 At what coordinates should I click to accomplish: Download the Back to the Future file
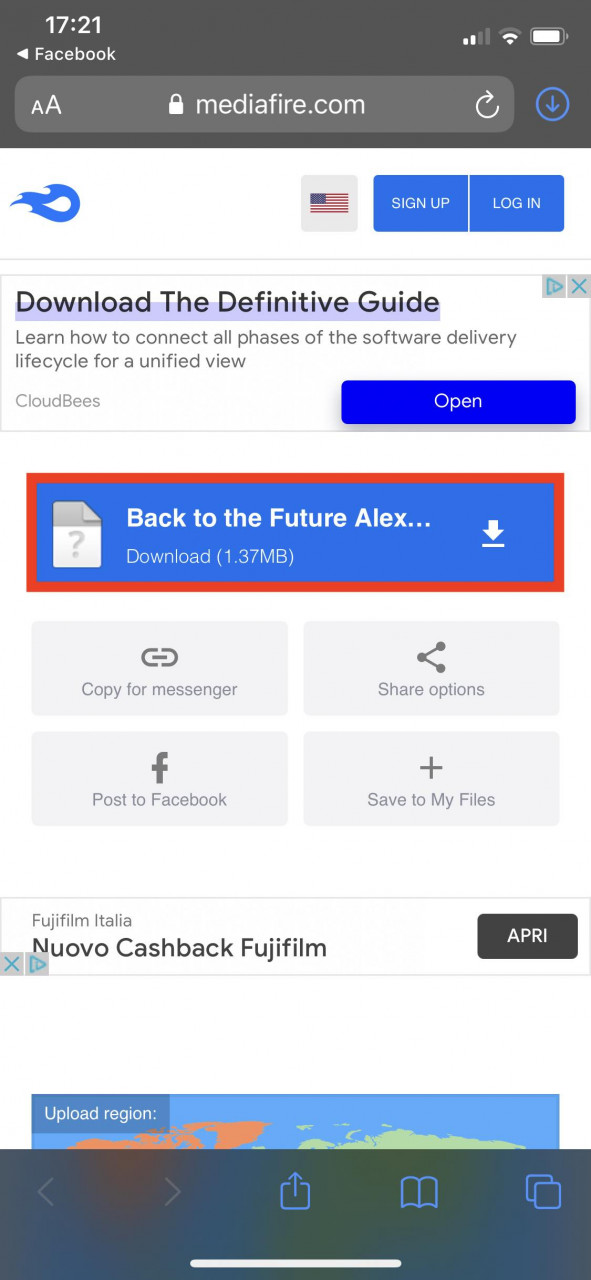tap(295, 532)
